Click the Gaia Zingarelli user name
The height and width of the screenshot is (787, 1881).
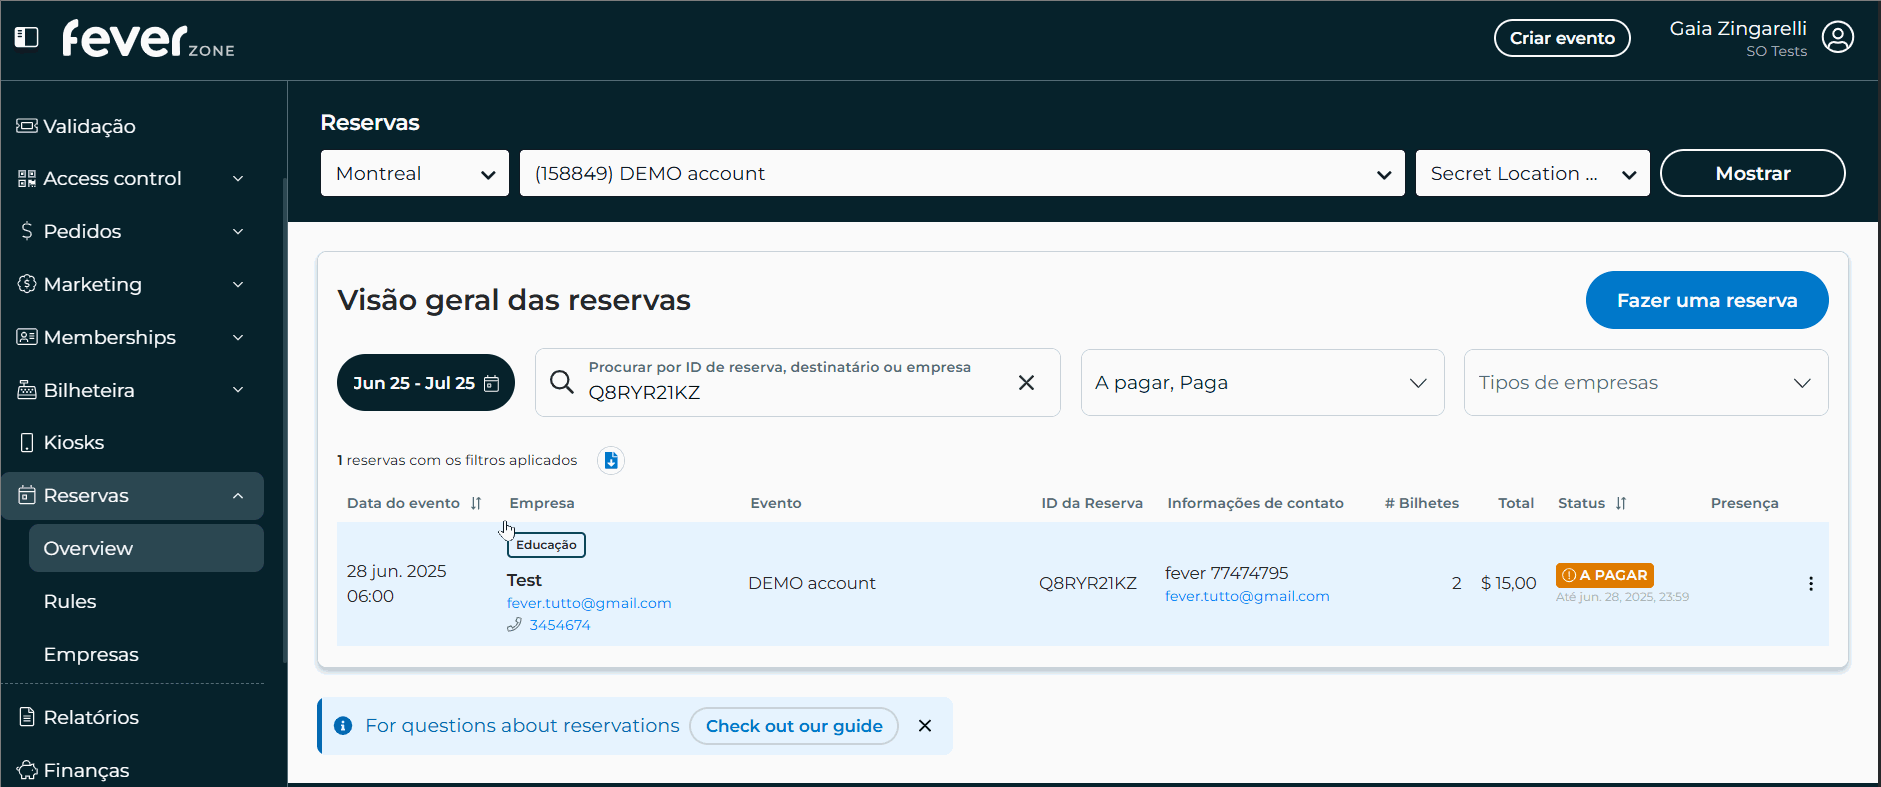(x=1738, y=29)
